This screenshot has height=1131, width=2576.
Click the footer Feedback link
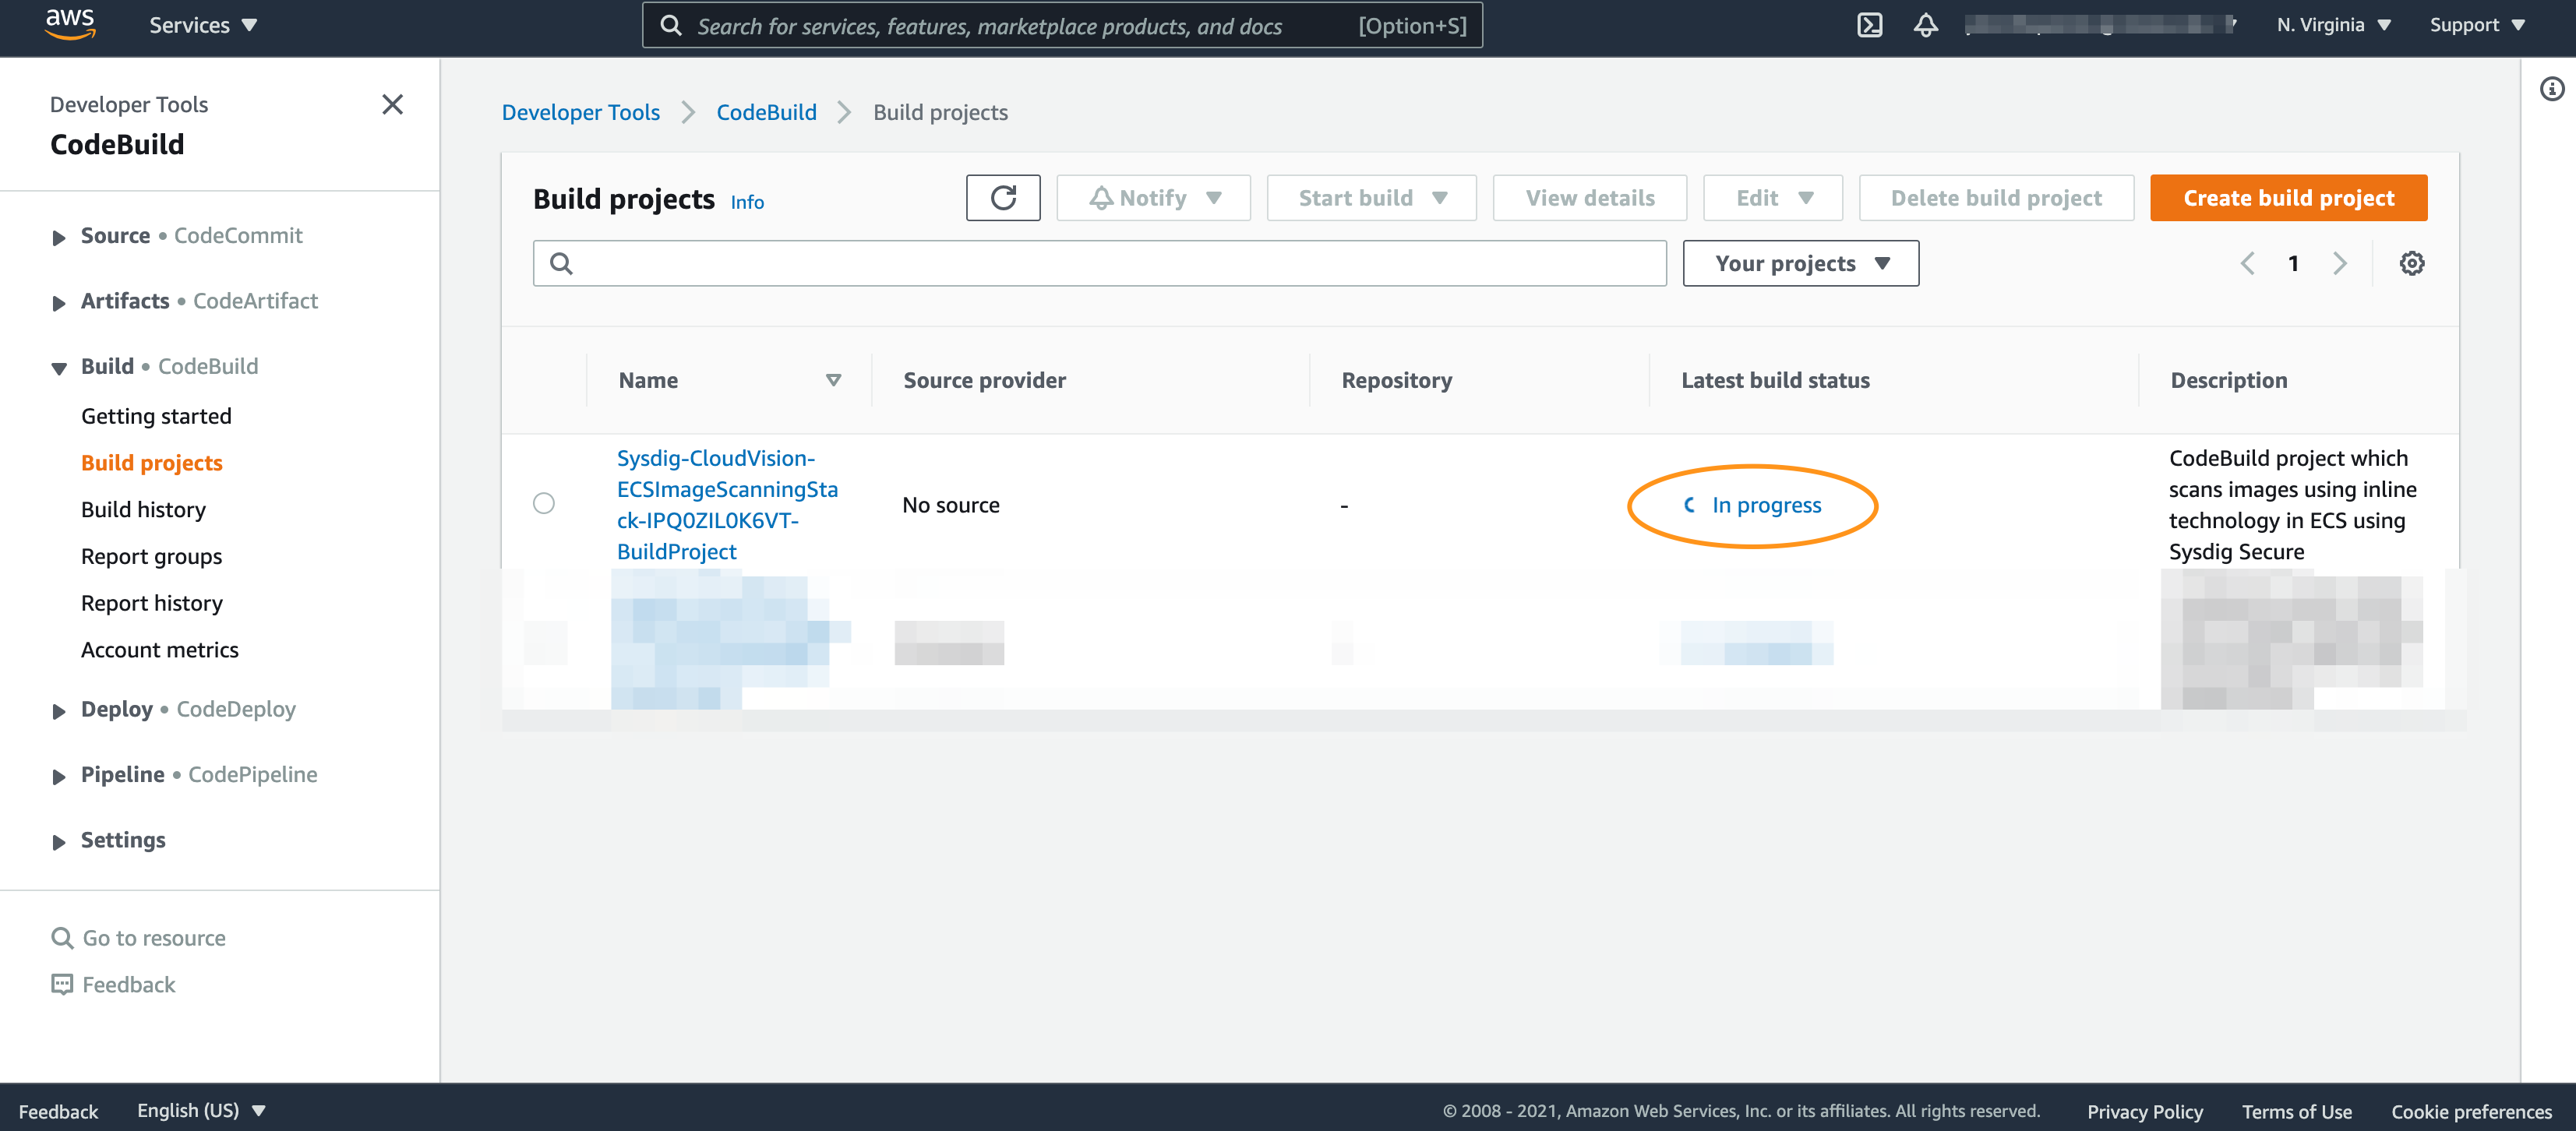click(x=58, y=1111)
